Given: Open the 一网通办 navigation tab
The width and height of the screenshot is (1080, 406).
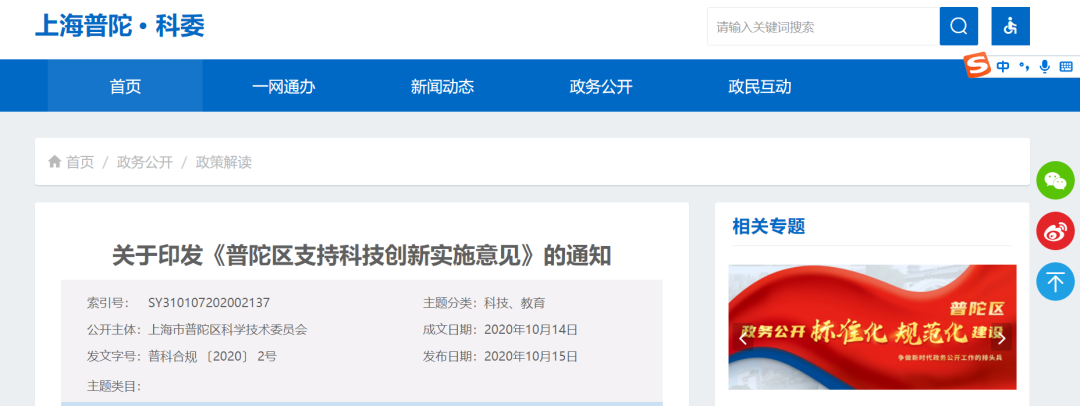Looking at the screenshot, I should tap(284, 86).
